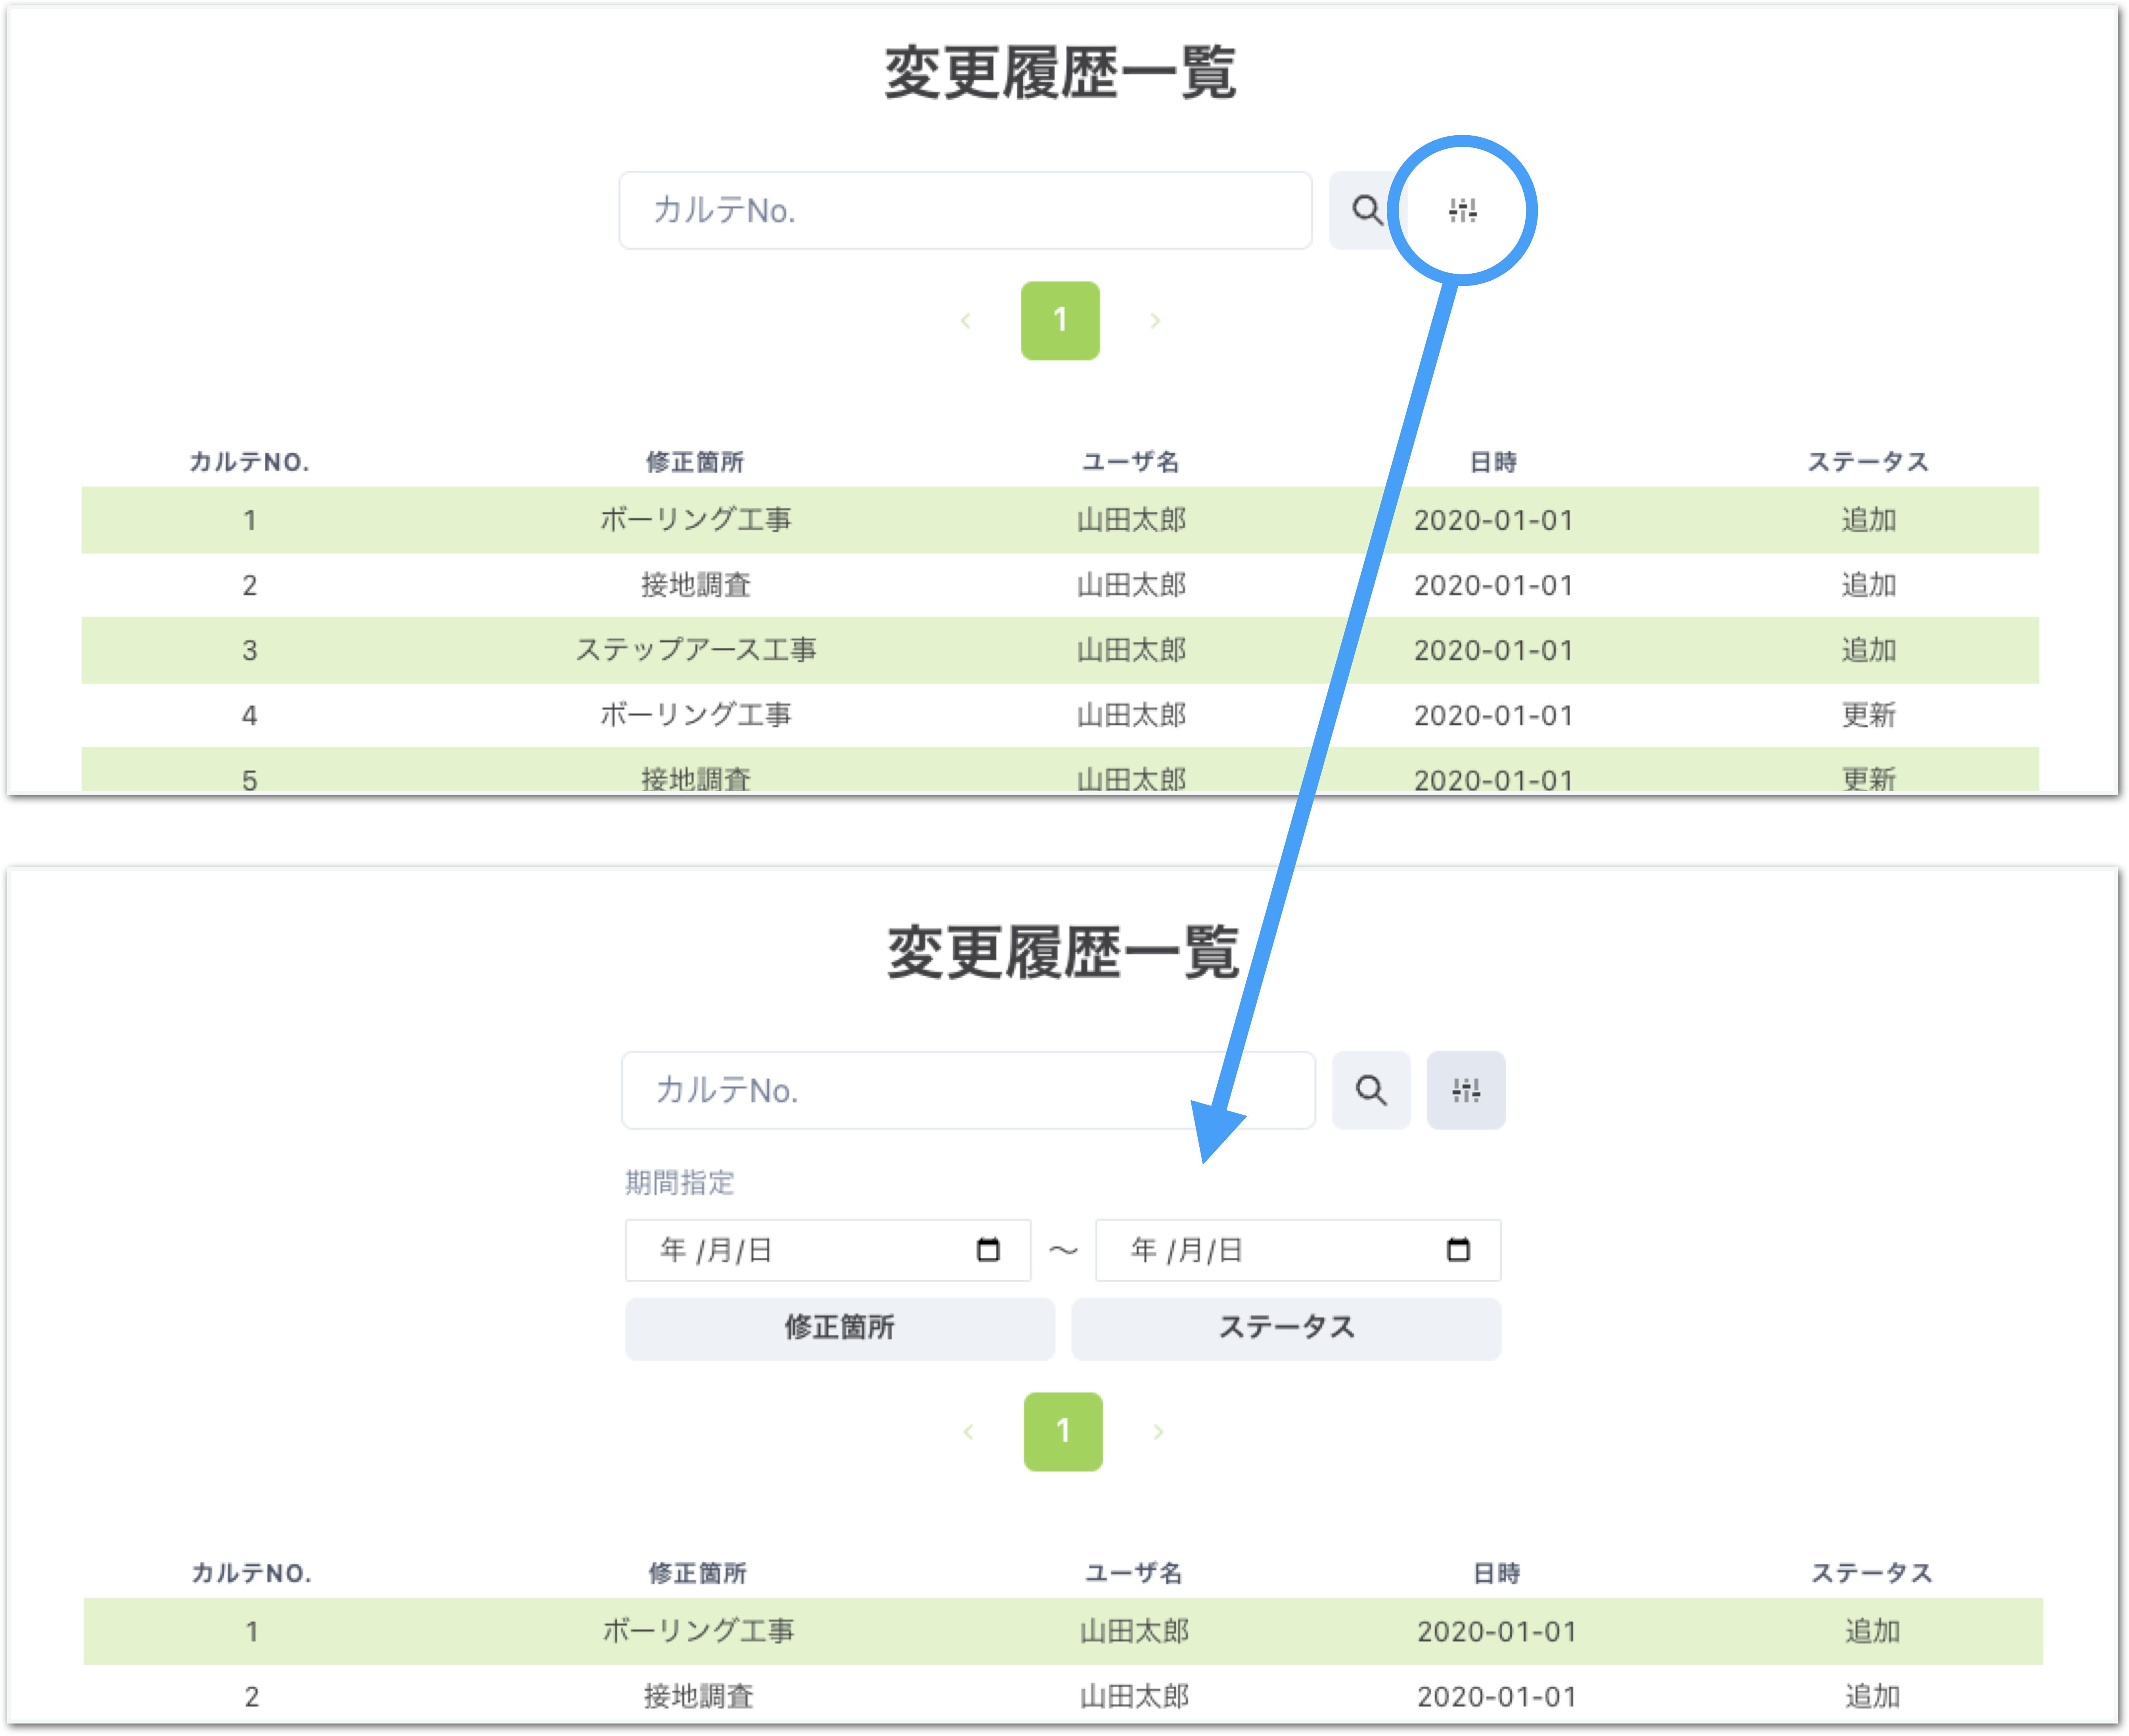Go to the next page in lower pagination

1158,1432
